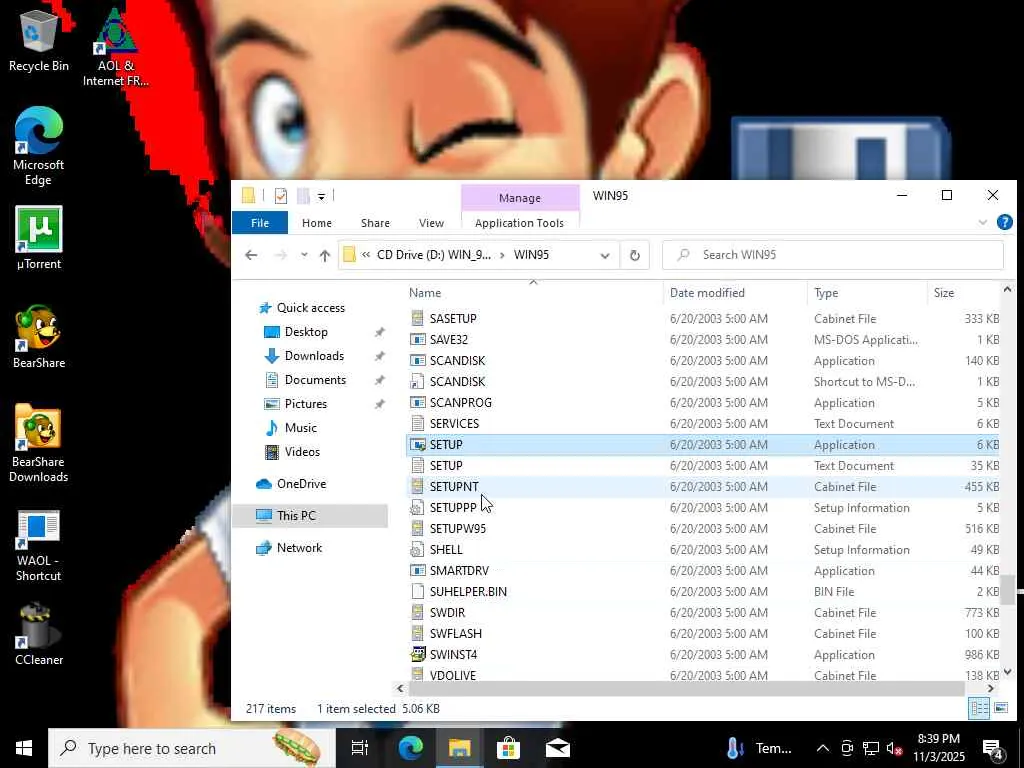Image resolution: width=1024 pixels, height=768 pixels.
Task: Open Documents in the navigation pane
Action: coord(315,380)
